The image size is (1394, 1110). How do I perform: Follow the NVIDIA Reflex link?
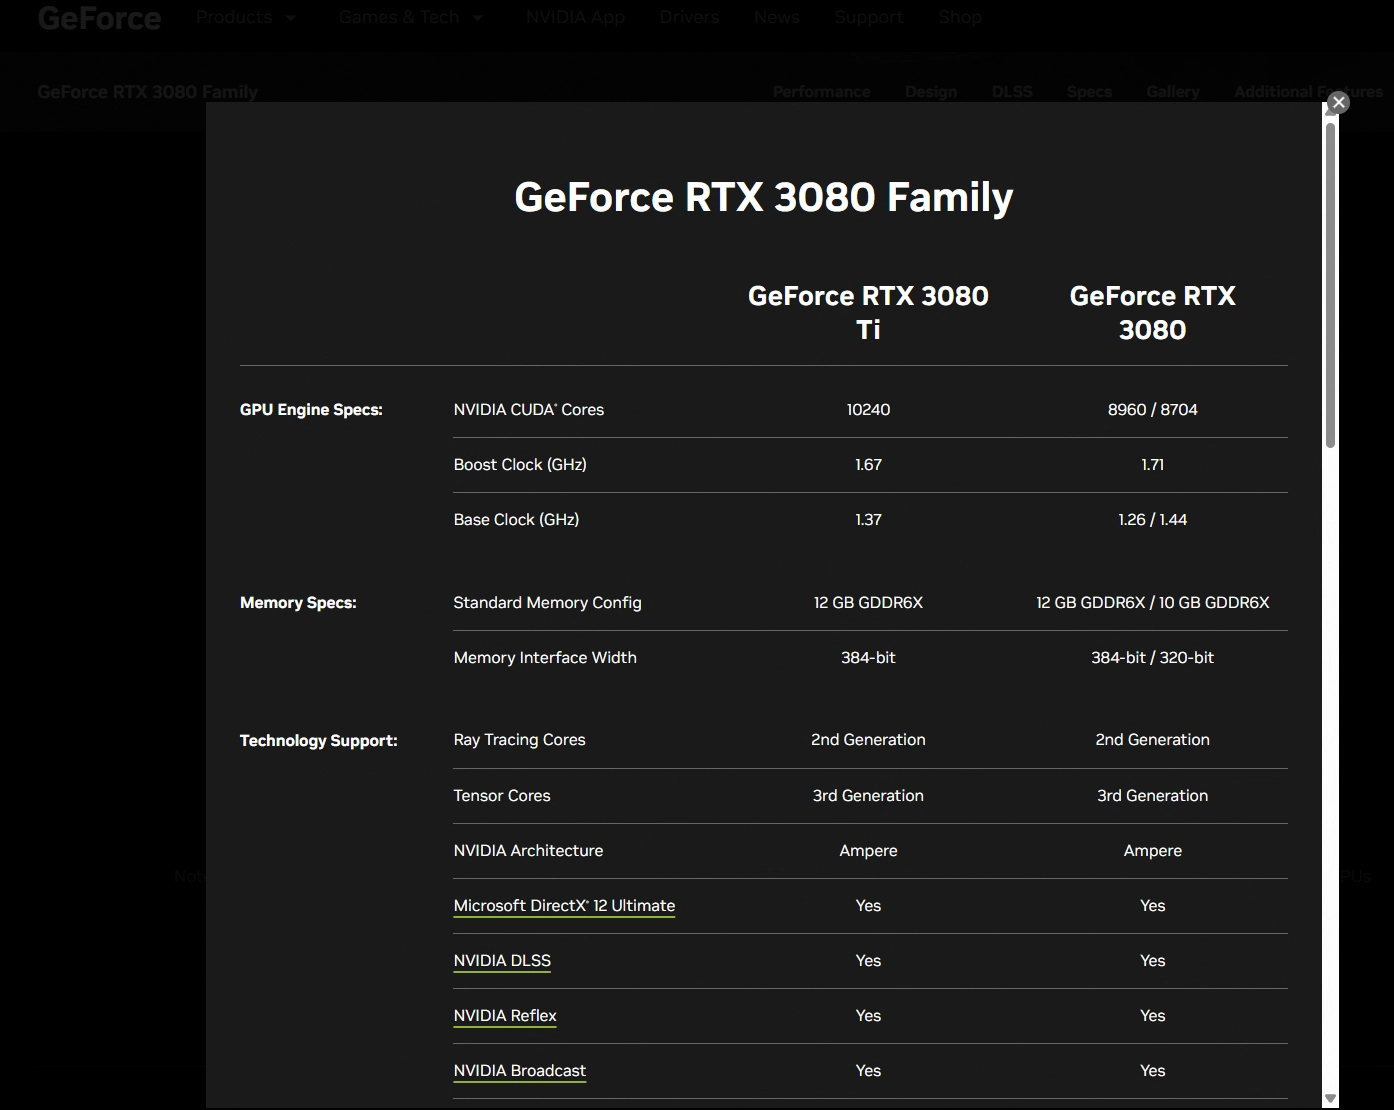tap(505, 1016)
